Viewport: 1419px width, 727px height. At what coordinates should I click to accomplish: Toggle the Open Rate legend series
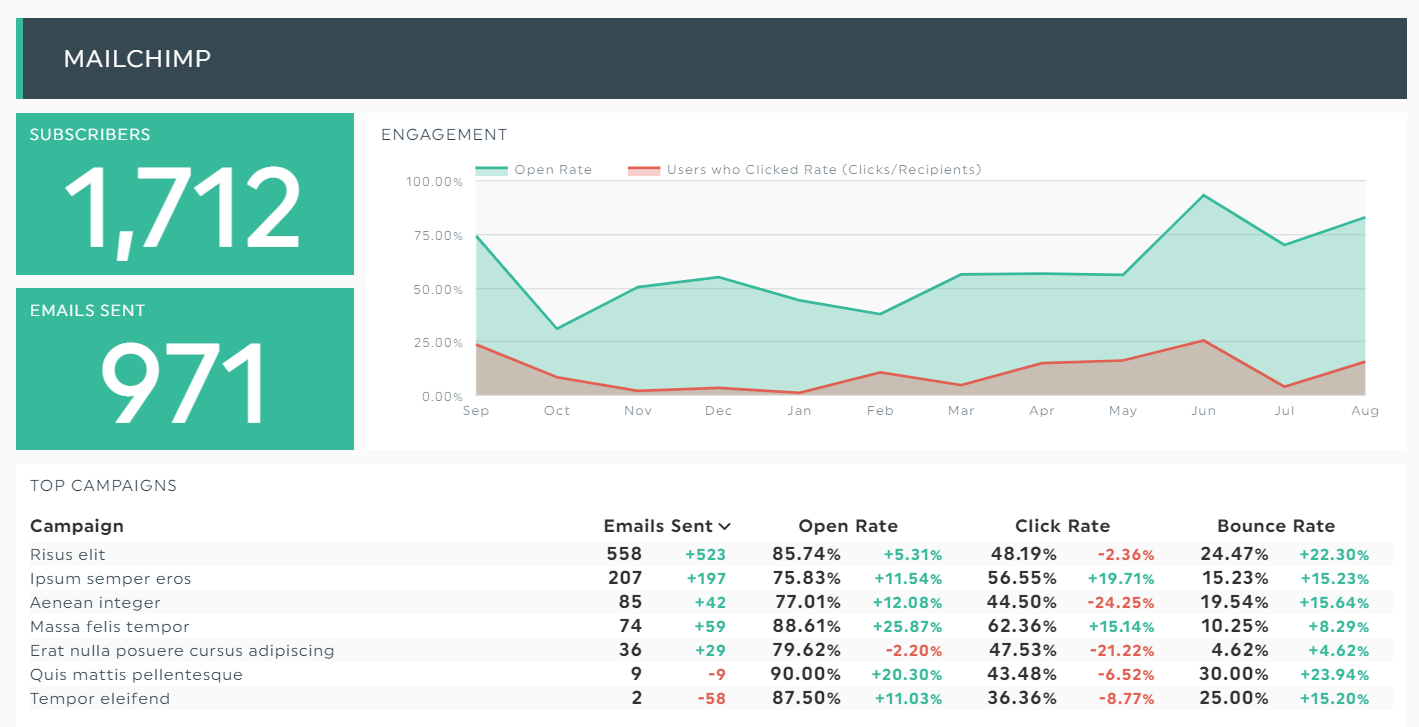click(x=534, y=170)
